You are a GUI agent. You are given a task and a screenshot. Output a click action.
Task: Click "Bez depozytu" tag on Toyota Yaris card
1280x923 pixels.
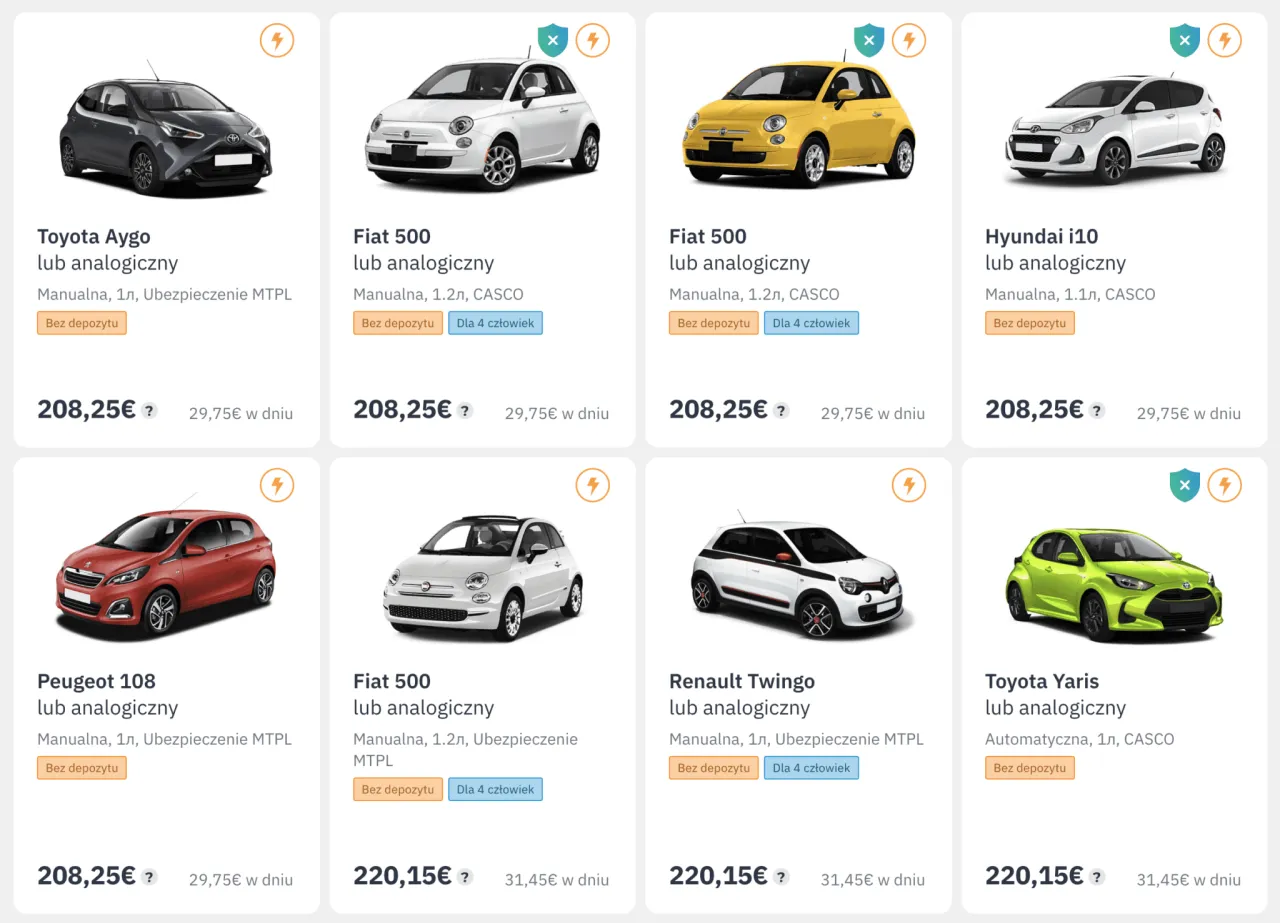point(1029,768)
